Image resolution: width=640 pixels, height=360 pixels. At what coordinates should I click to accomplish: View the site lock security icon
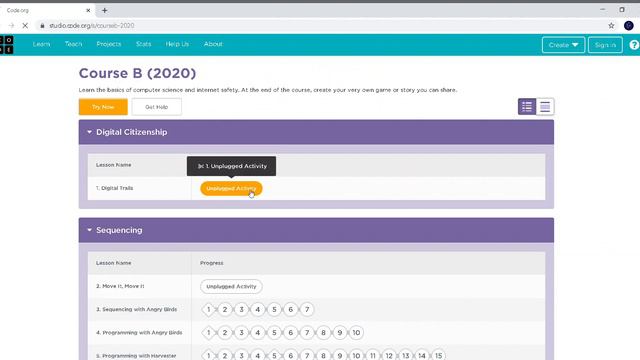[42, 26]
